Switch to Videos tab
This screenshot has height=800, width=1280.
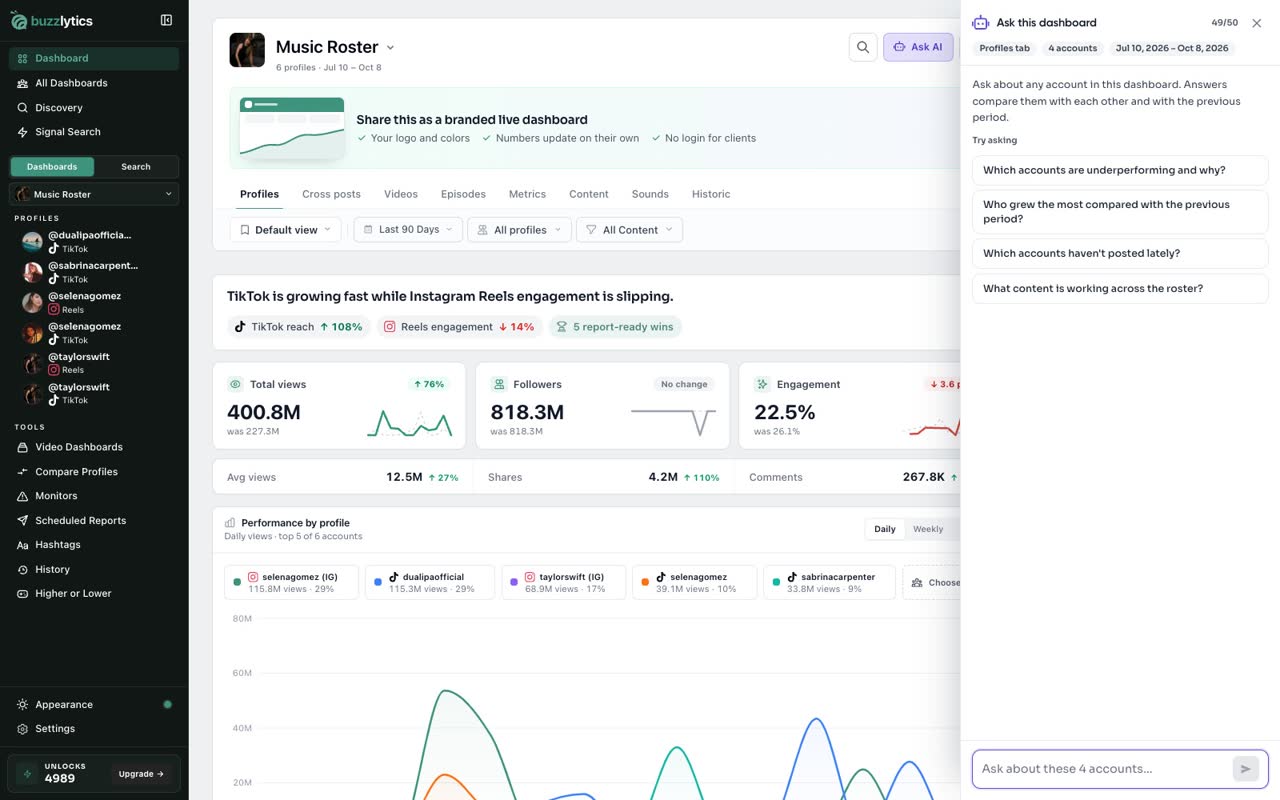(401, 194)
